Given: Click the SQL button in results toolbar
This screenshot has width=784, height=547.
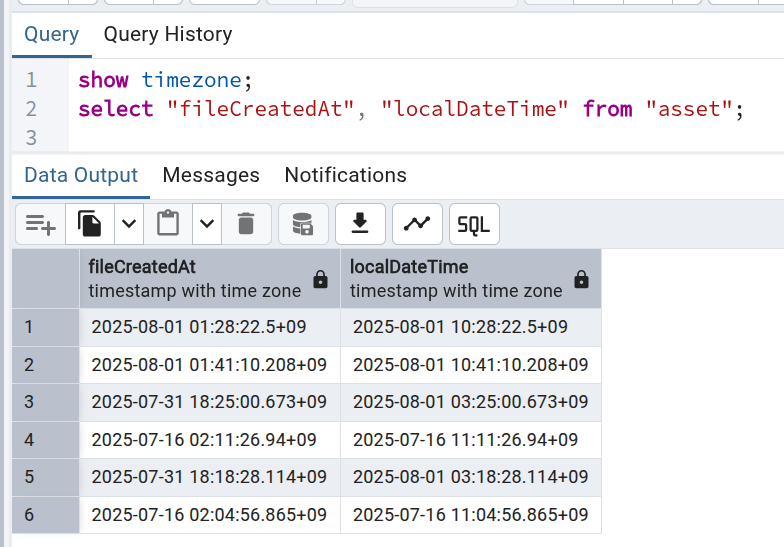Looking at the screenshot, I should [x=474, y=225].
